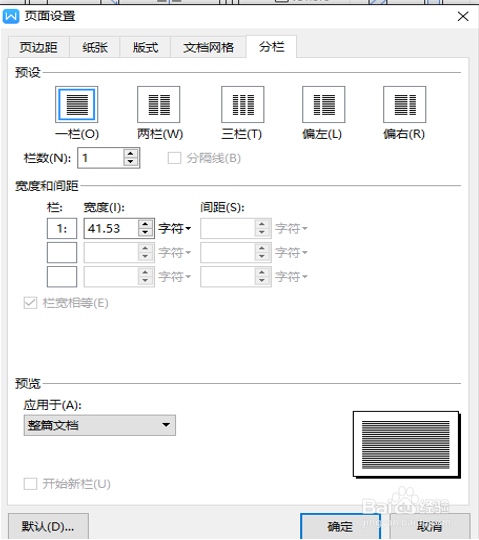Open the column 1 间距 字符 unit dropdown
This screenshot has height=540, width=479.
coord(291,228)
